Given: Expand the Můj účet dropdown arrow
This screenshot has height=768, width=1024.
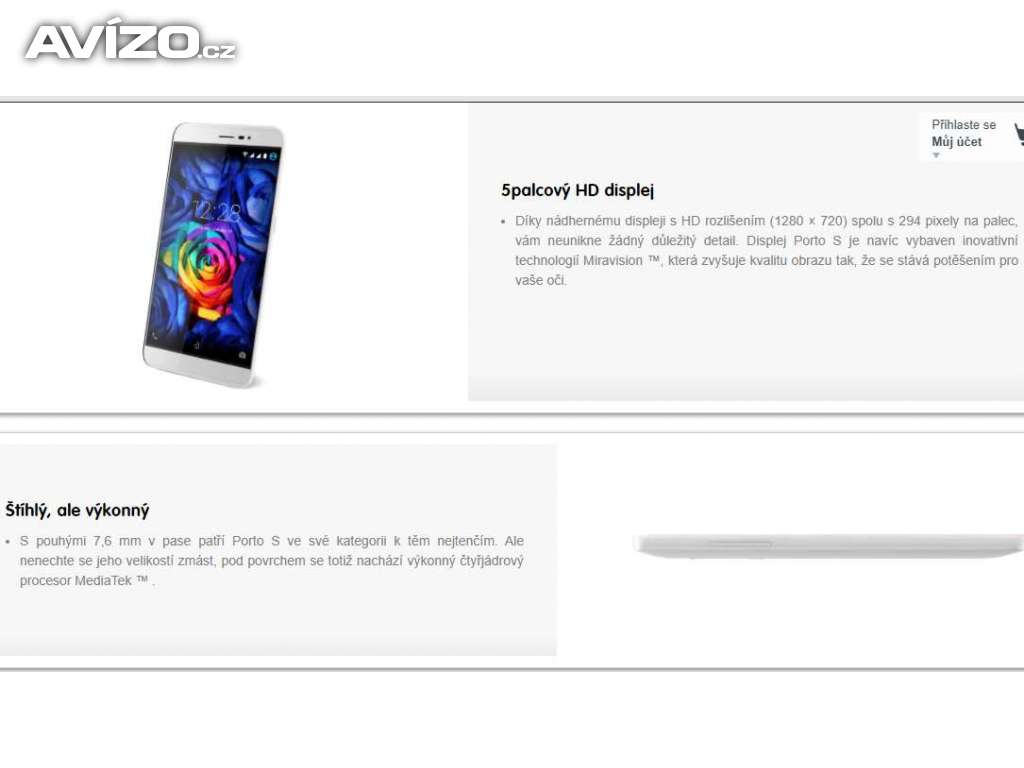Looking at the screenshot, I should click(x=936, y=155).
